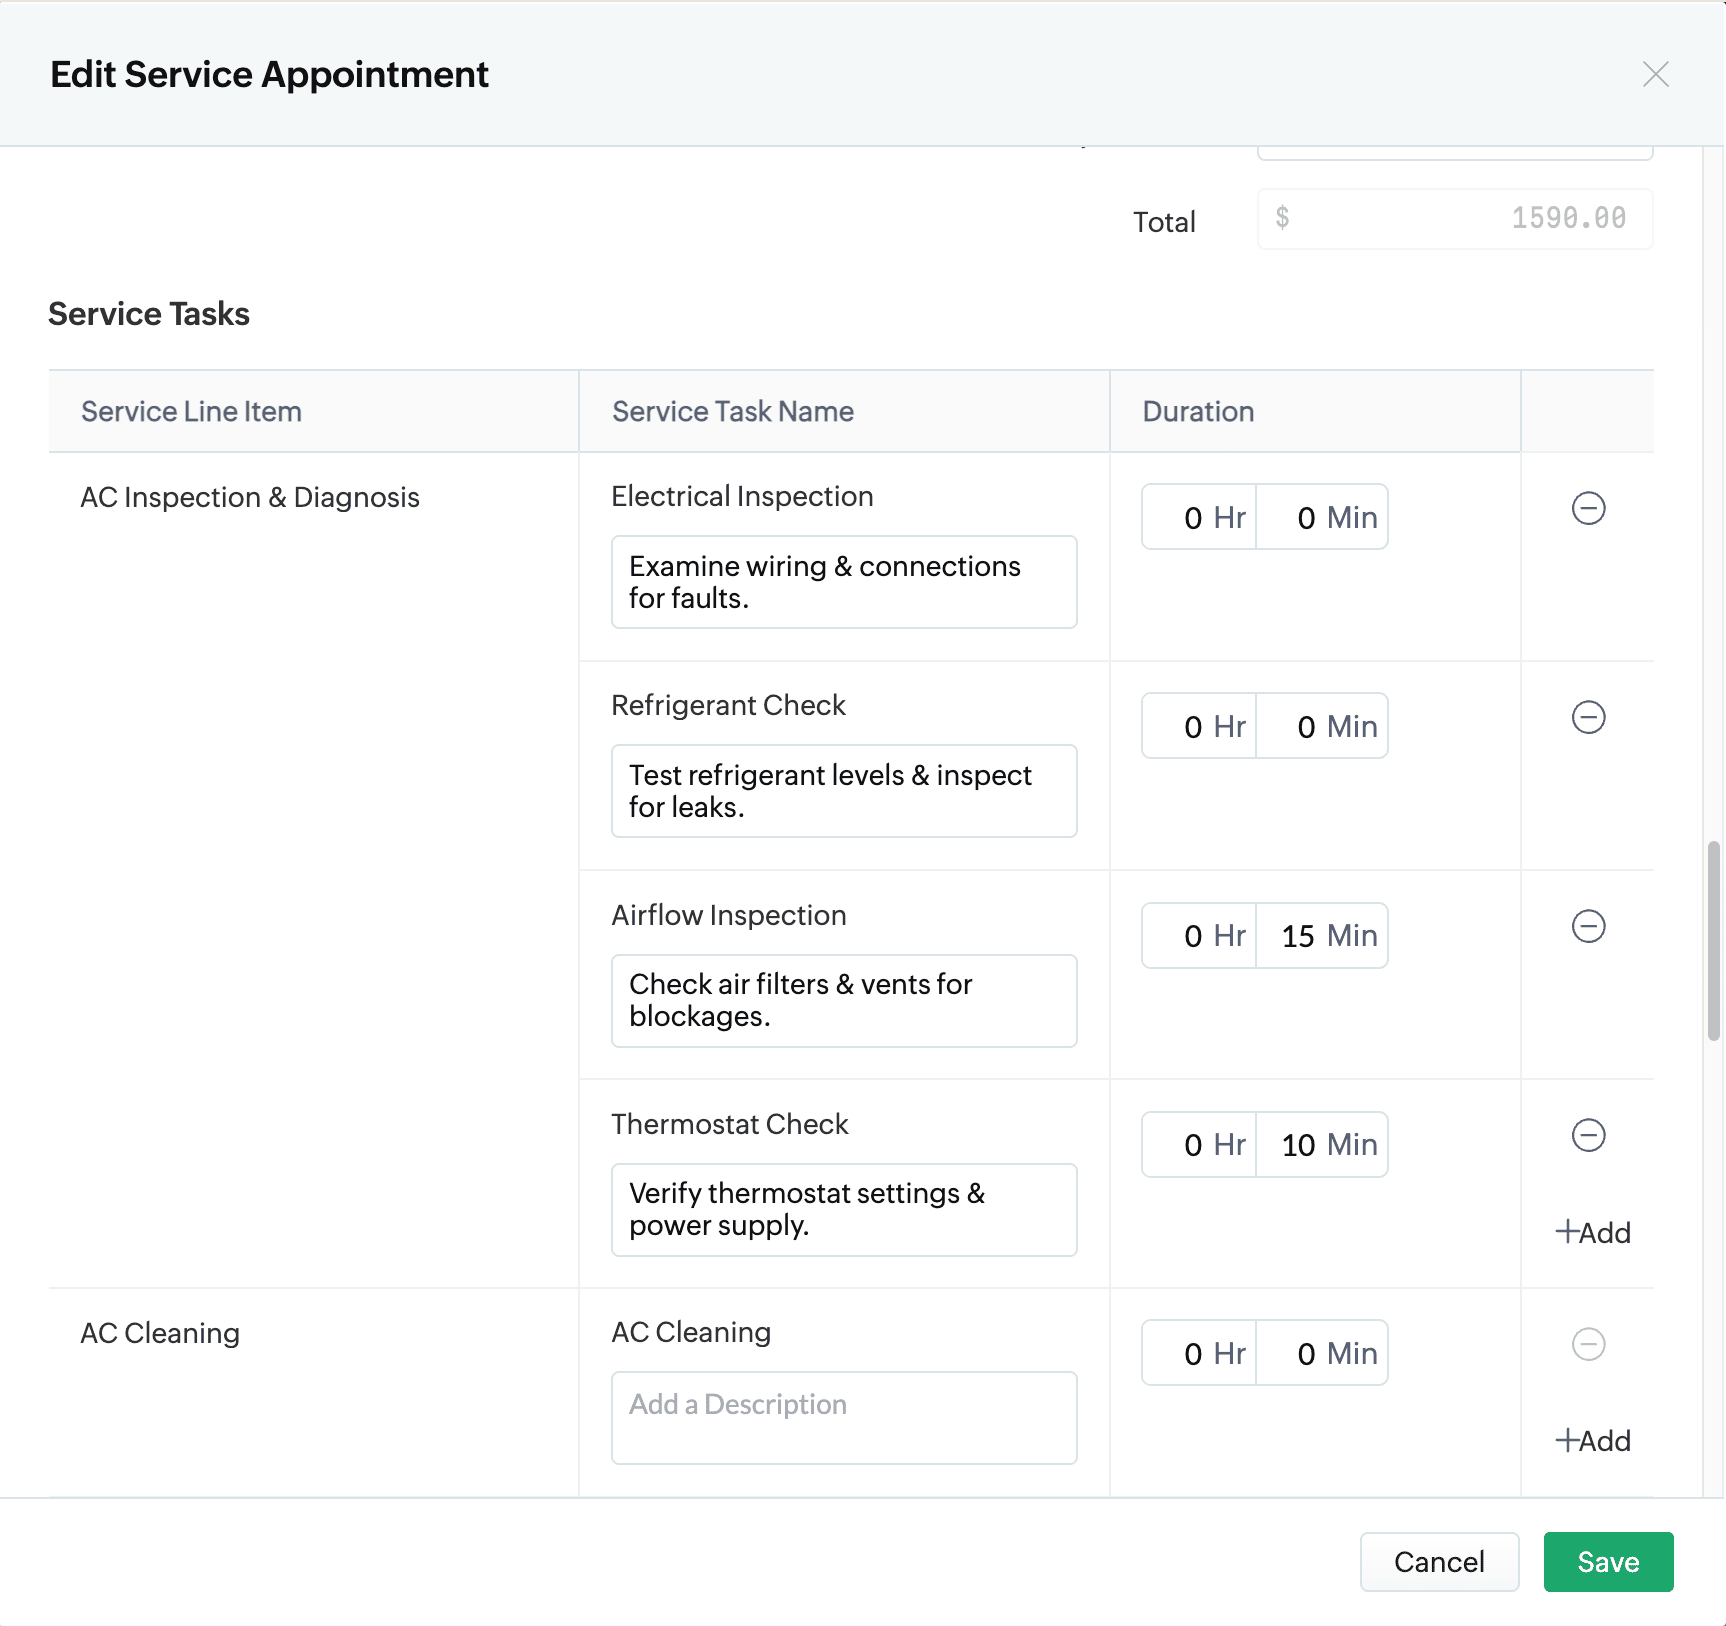Screen dimensions: 1726x1626
Task: Edit the Airflow Inspection description text
Action: [x=843, y=1001]
